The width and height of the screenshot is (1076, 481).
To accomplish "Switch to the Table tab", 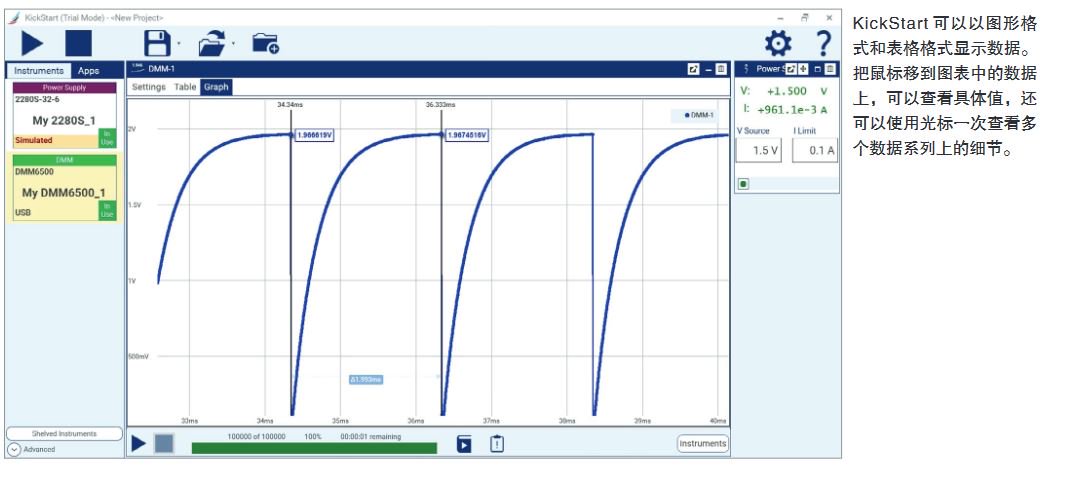I will click(185, 87).
